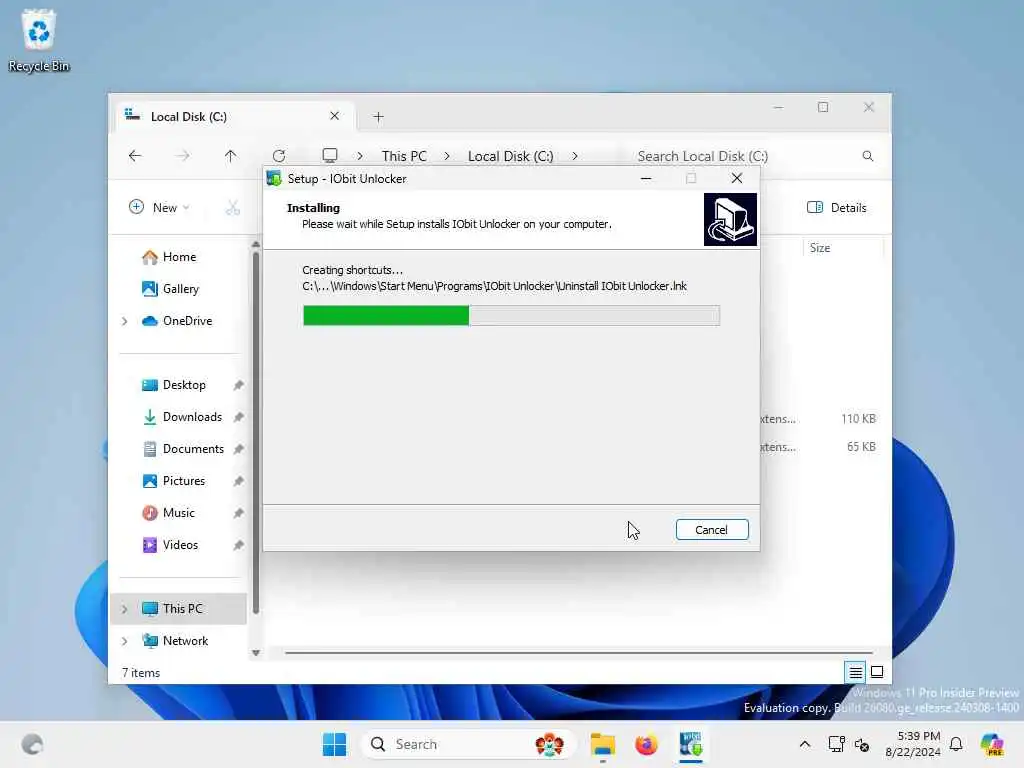
Task: Close the Local Disk (C:) tab
Action: point(334,116)
